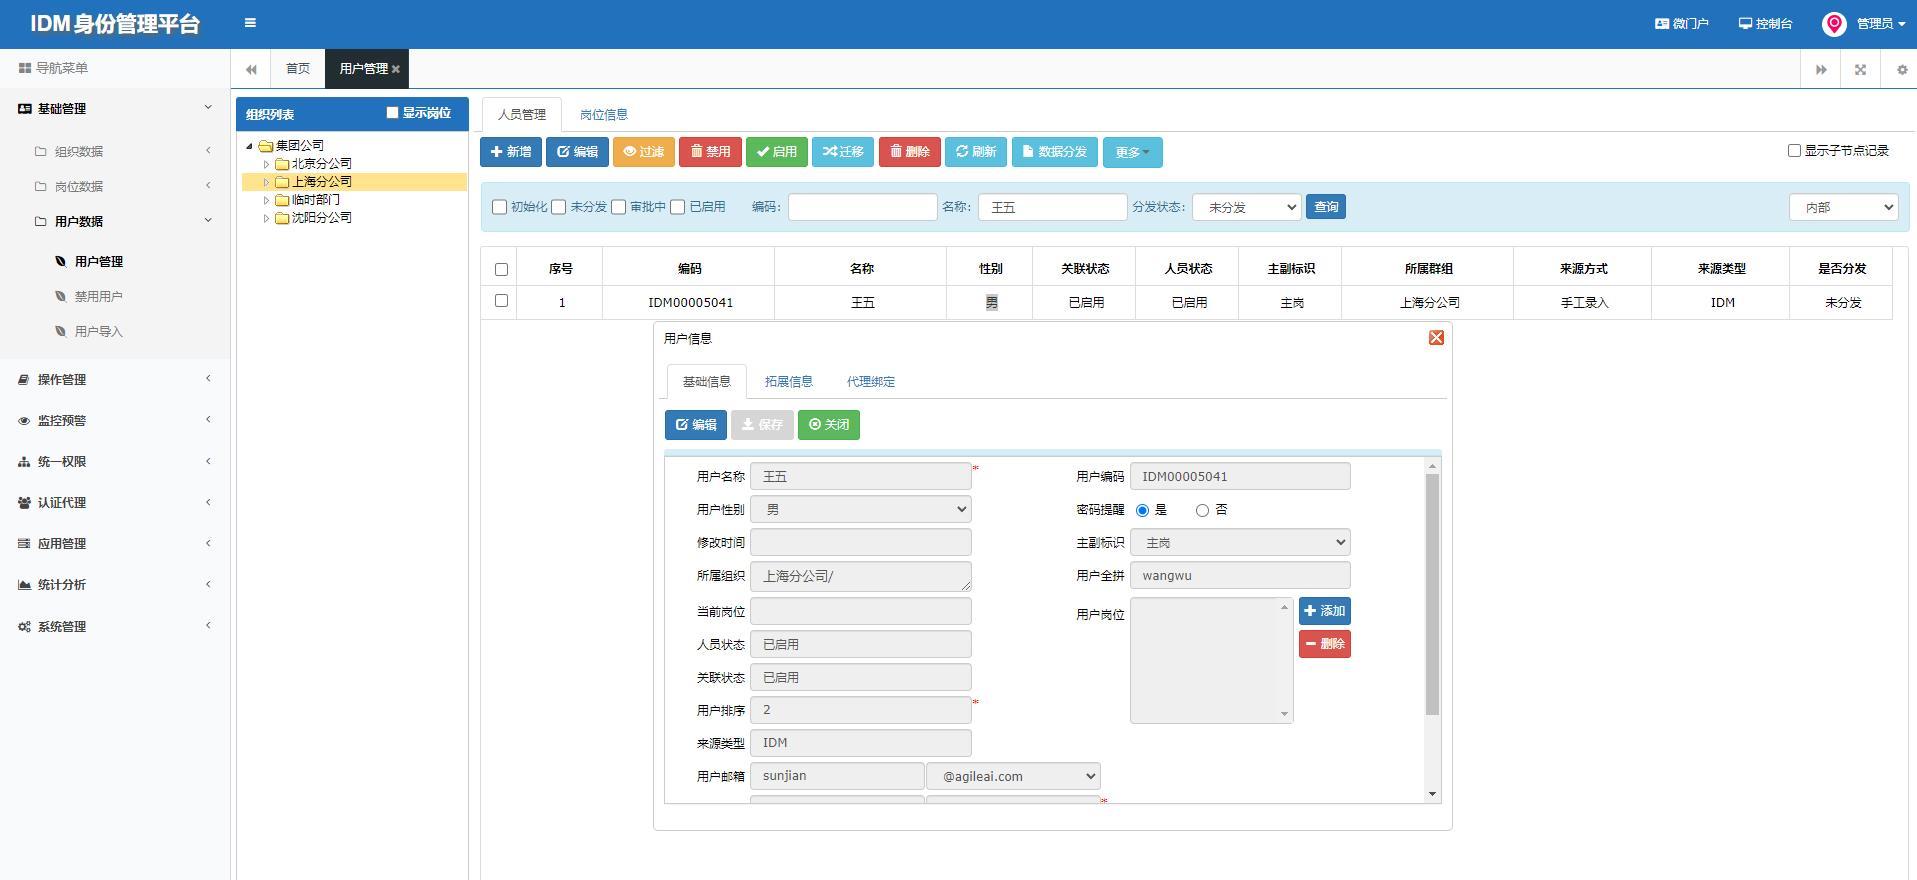The width and height of the screenshot is (1917, 880).
Task: Switch to the 代理绑定 tab
Action: (x=871, y=382)
